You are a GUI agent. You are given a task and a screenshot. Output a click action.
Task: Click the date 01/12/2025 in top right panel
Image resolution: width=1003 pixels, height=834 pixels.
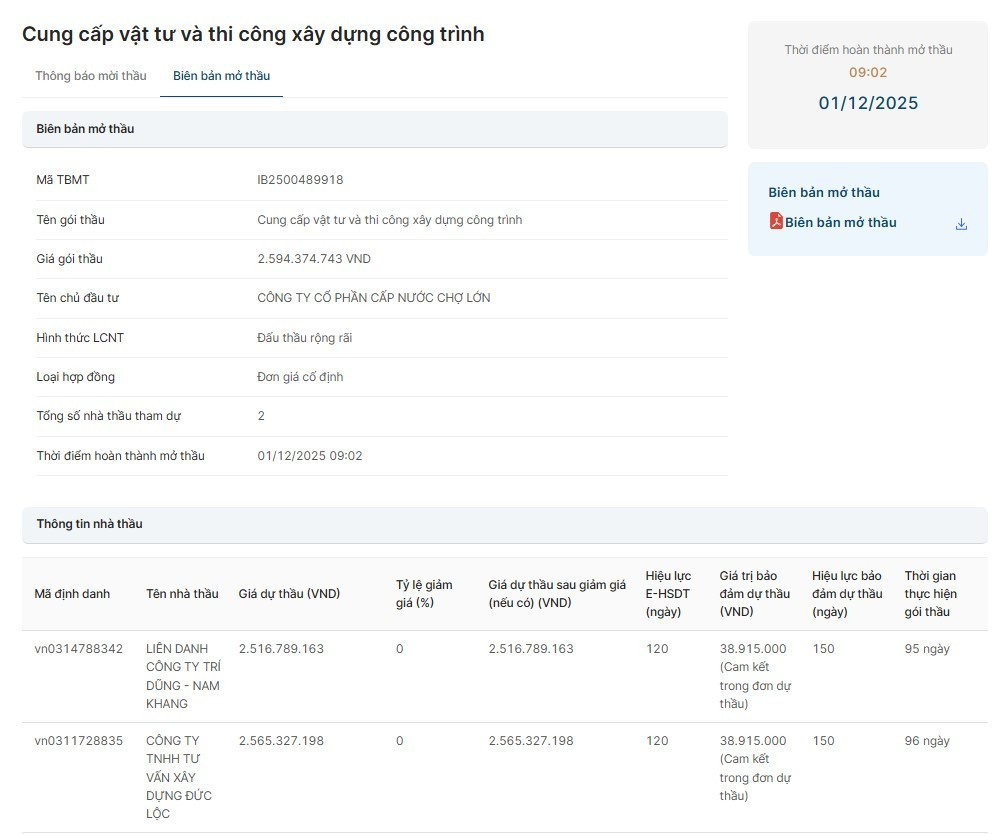[x=870, y=102]
